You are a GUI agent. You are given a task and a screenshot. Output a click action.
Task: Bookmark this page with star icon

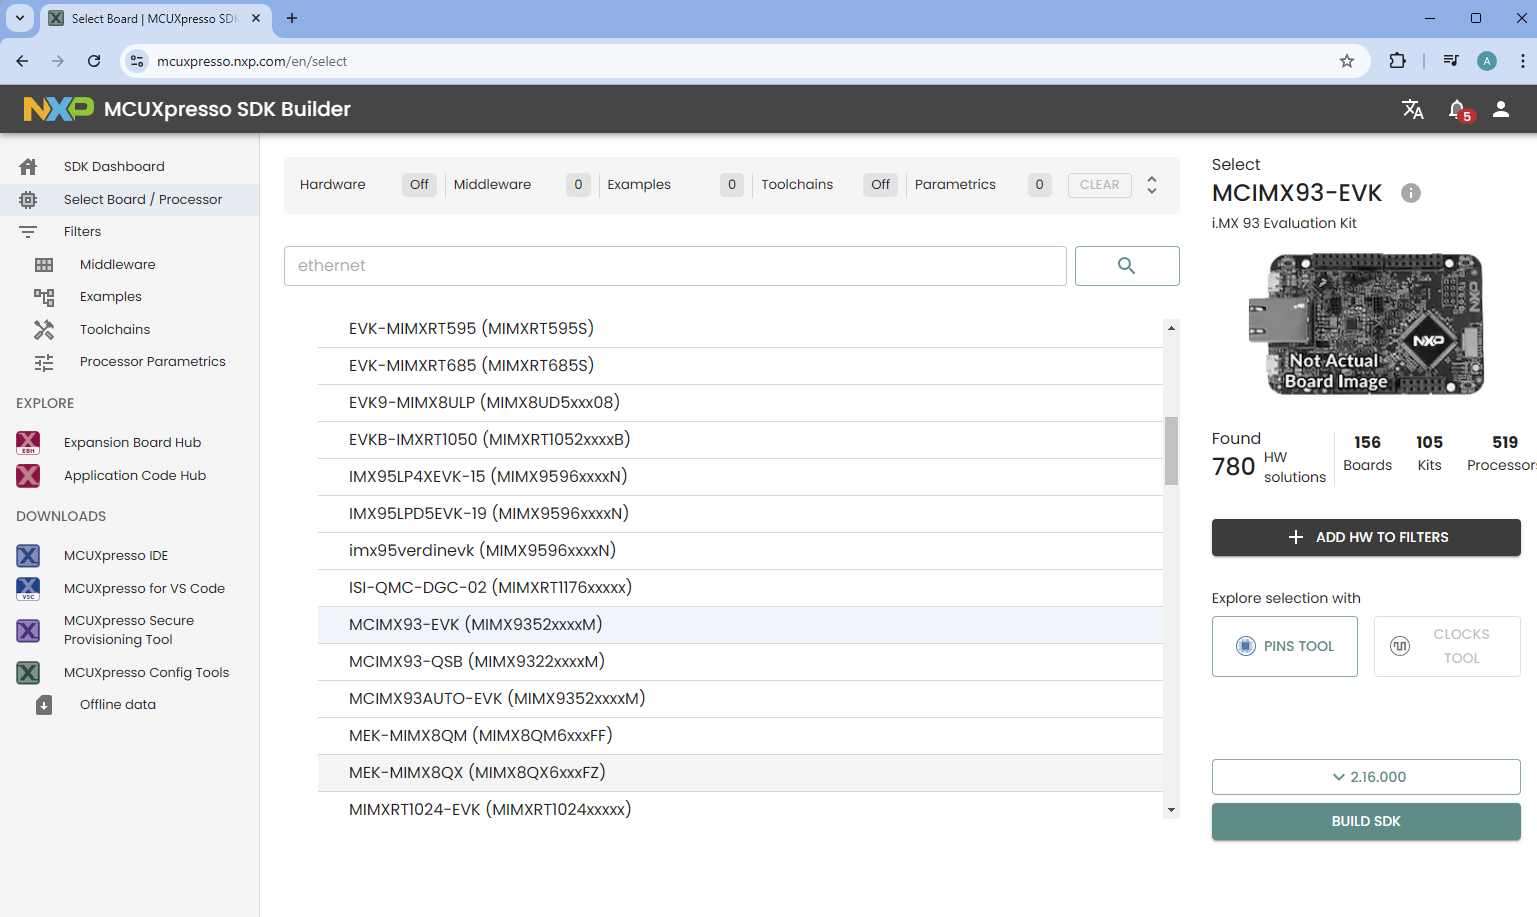click(1347, 61)
